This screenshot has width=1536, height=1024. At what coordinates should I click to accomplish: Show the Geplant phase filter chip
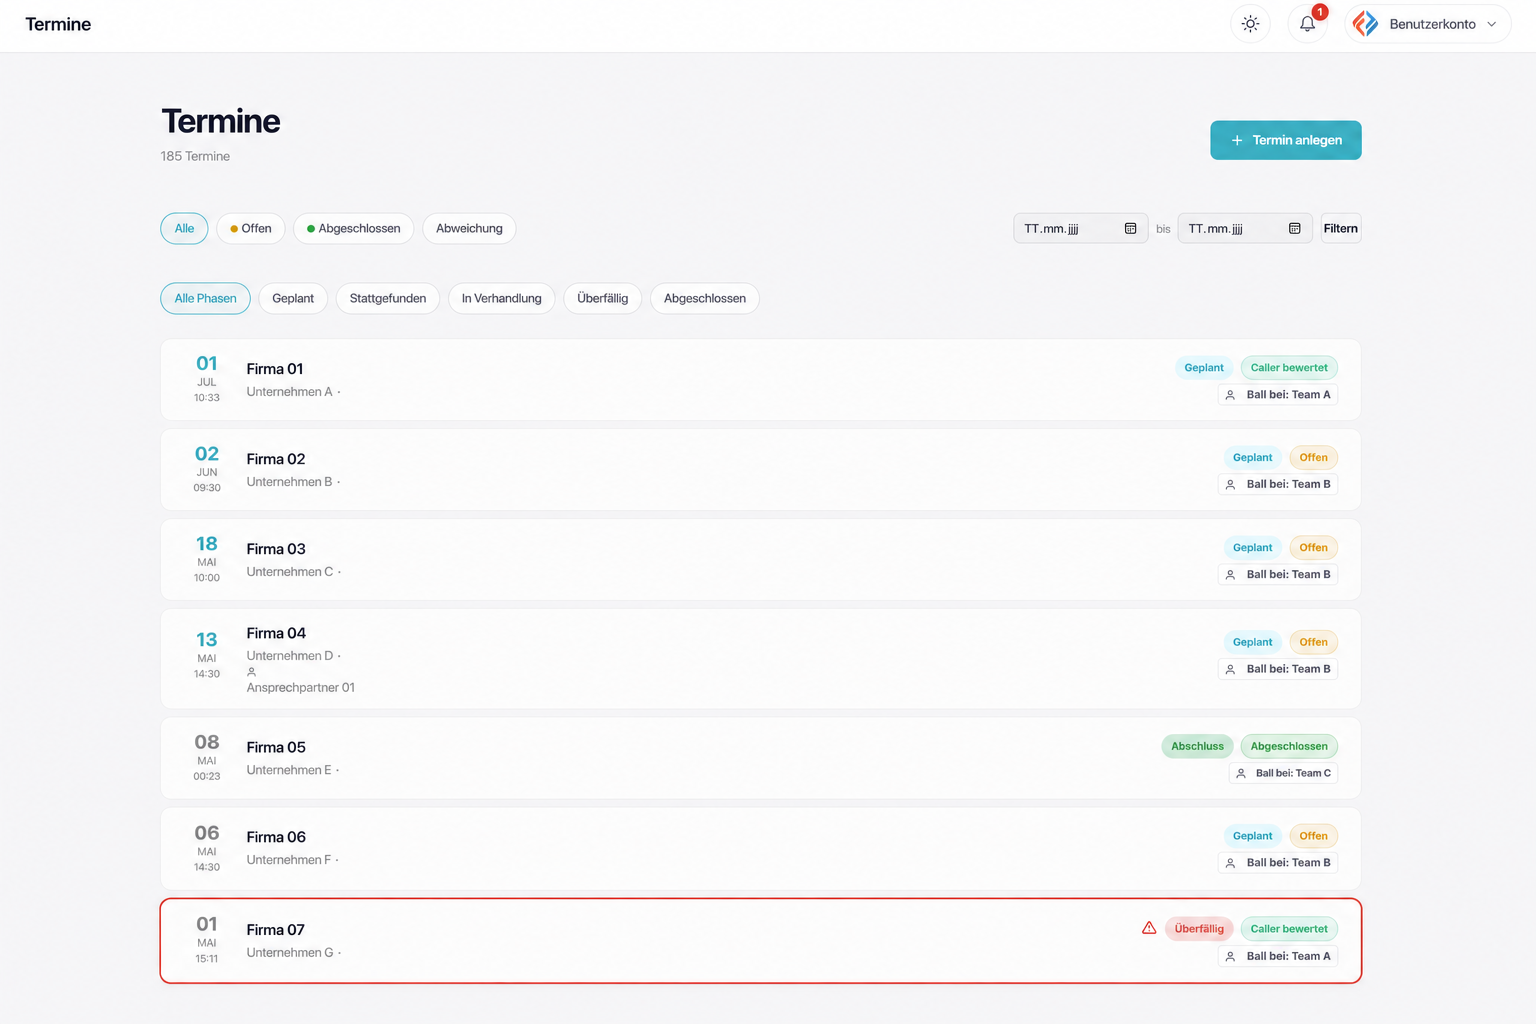click(293, 298)
